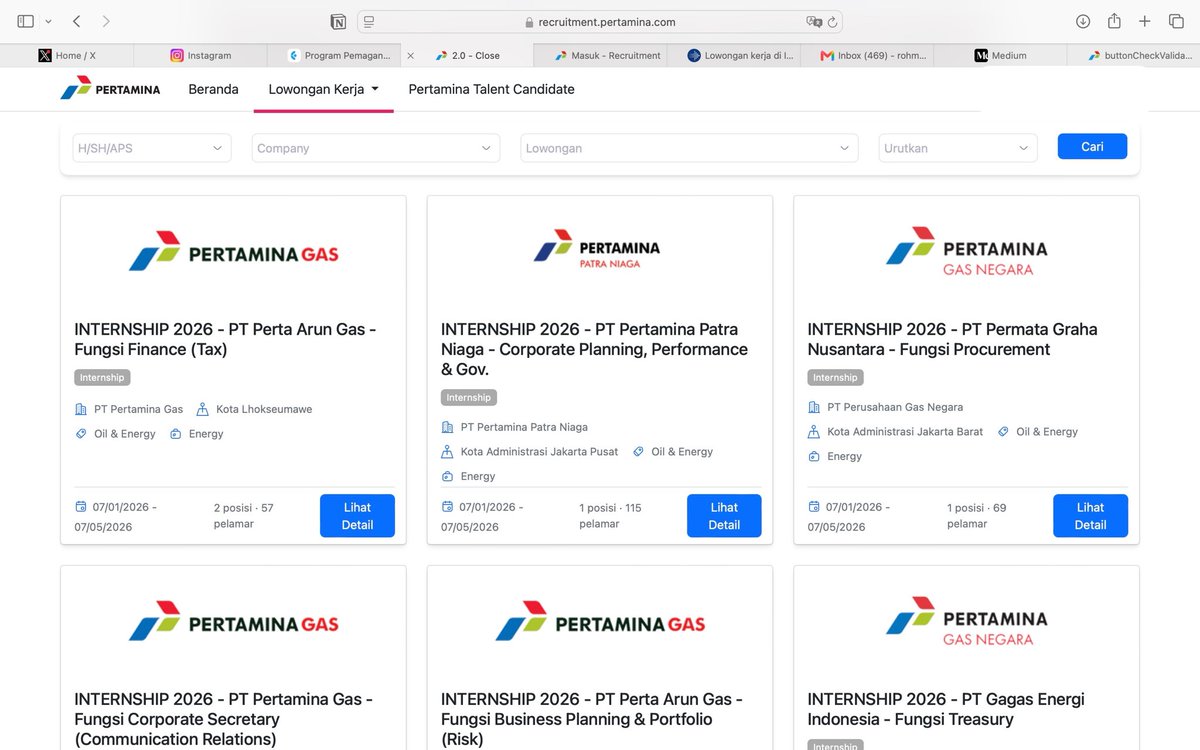Click Lihat Detail for Finance (Tax) internship
Viewport: 1200px width, 750px height.
click(x=357, y=516)
